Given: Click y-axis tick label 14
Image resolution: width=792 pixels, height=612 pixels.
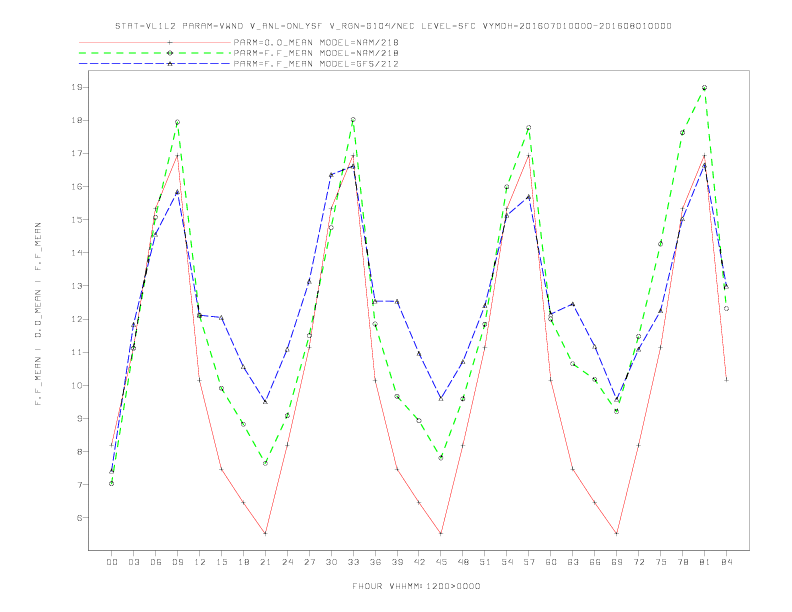Looking at the screenshot, I should (x=76, y=252).
